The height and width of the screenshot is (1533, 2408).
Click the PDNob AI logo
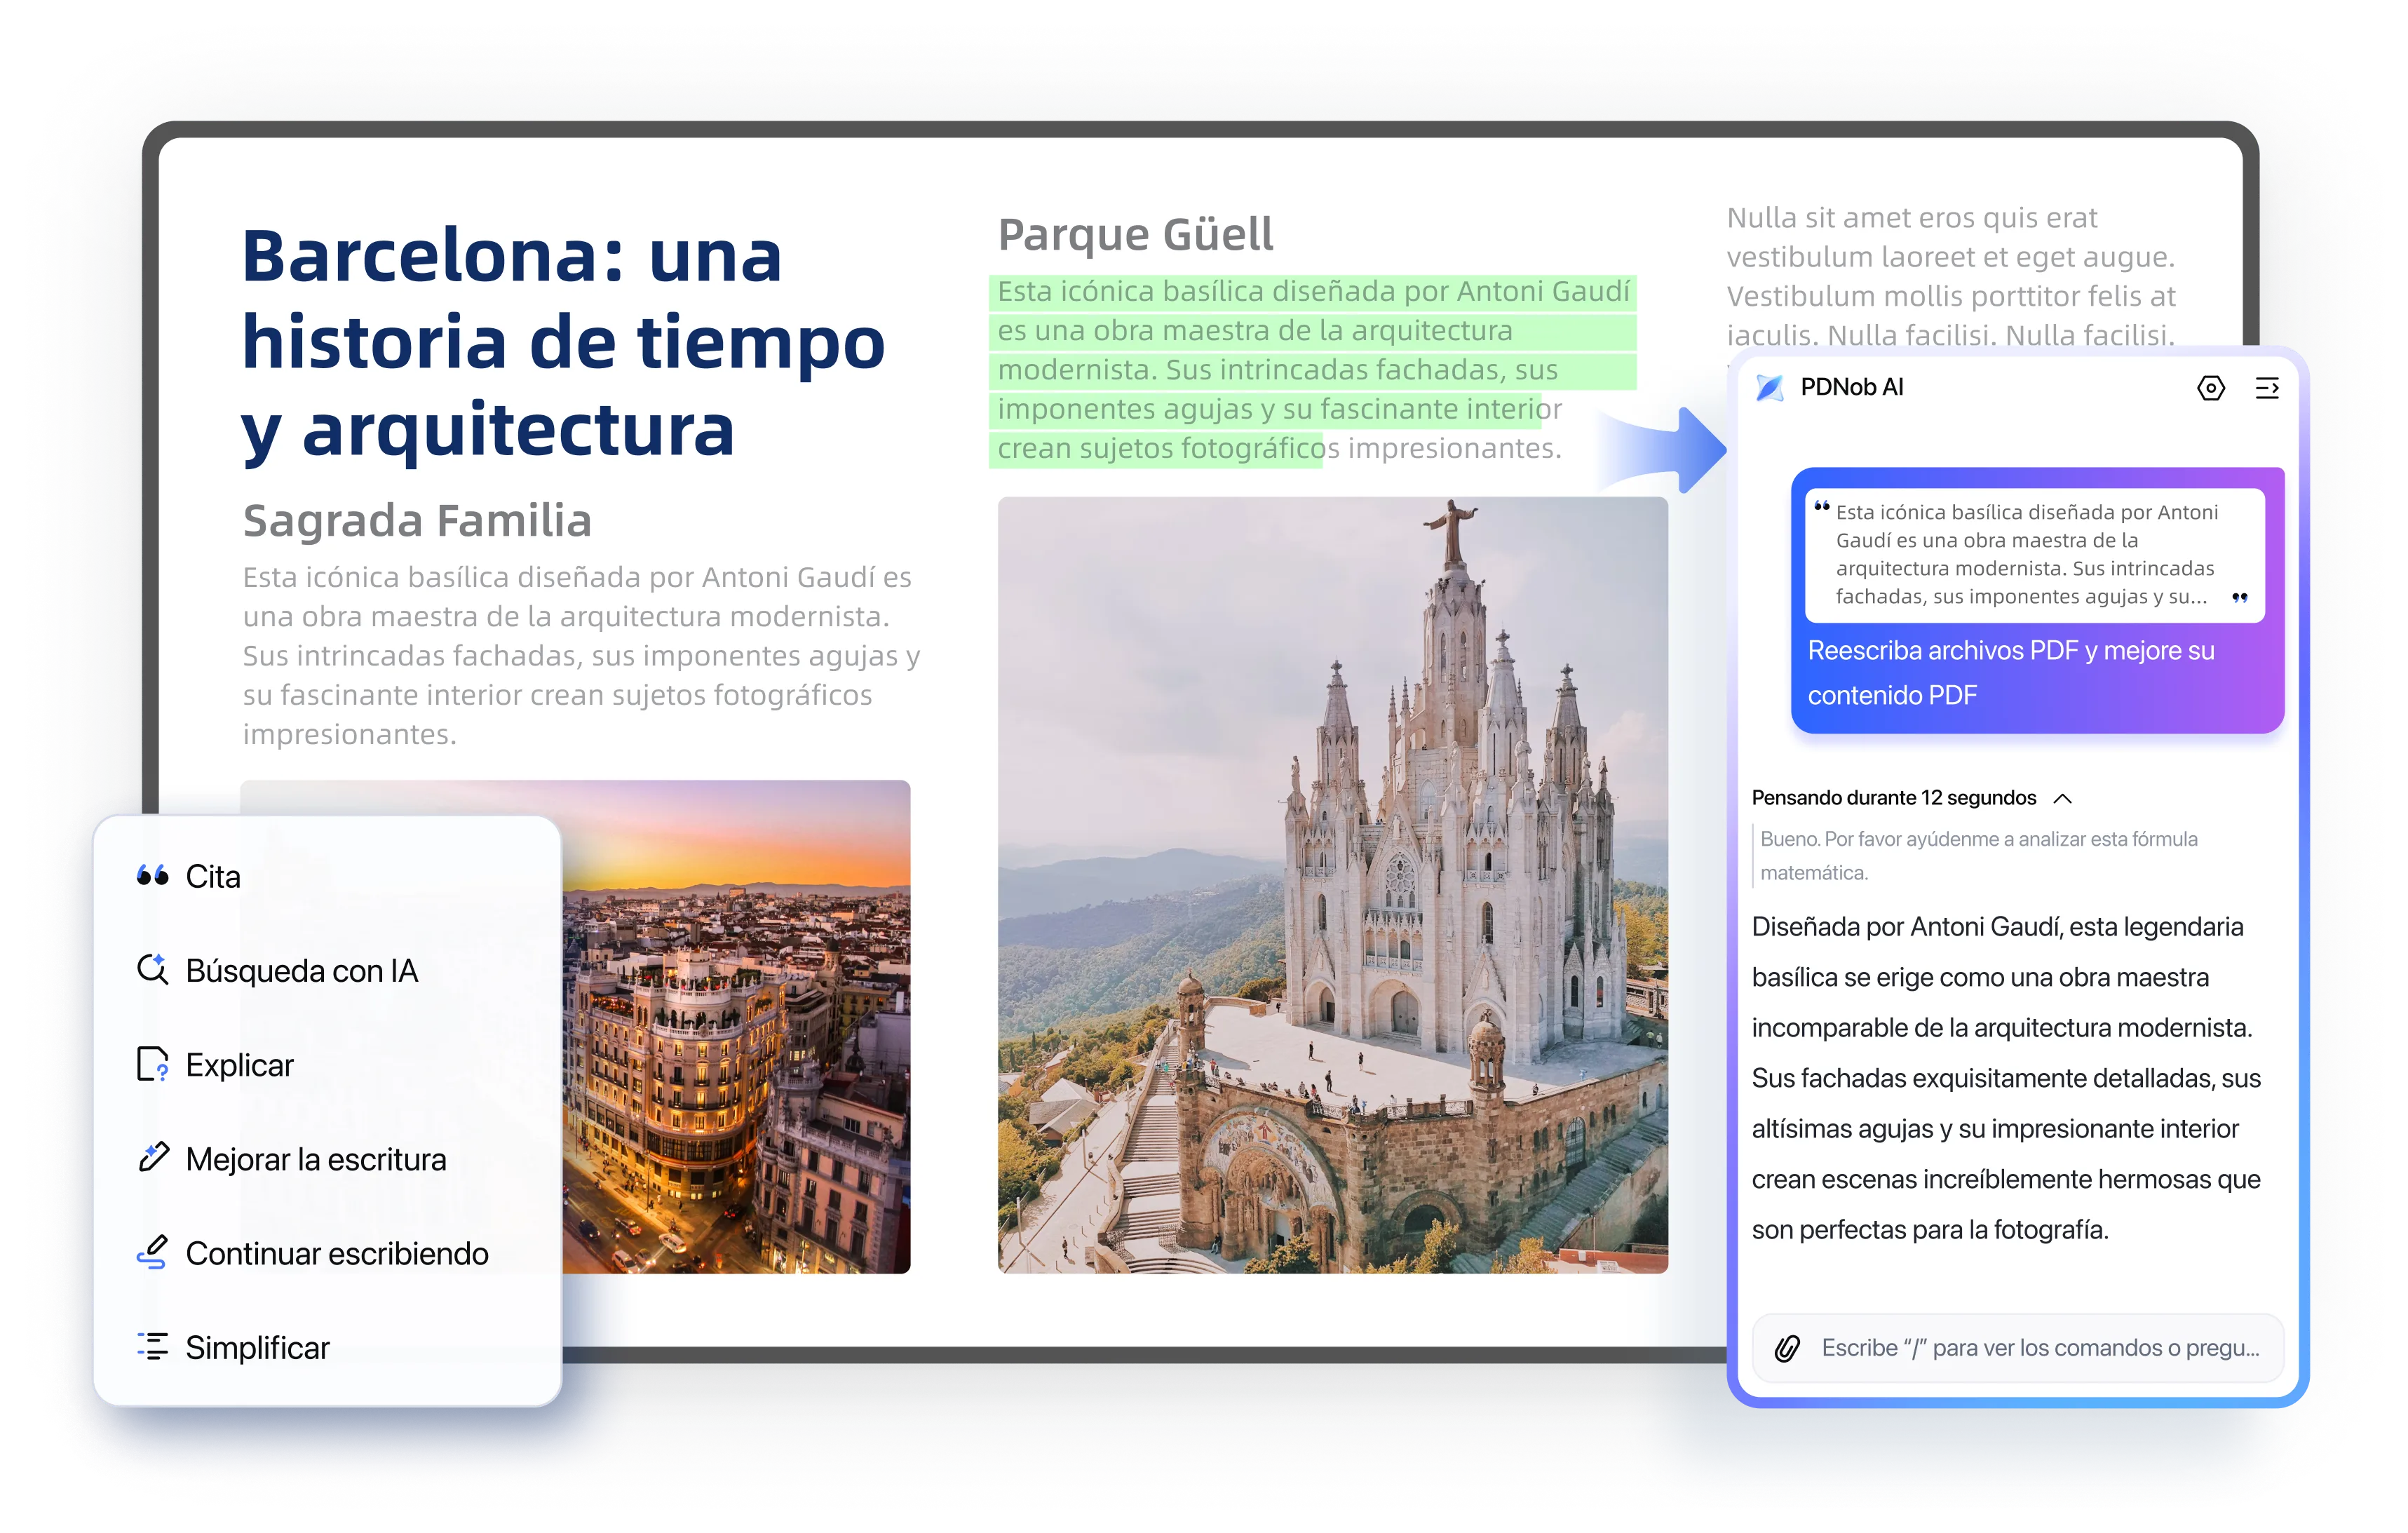[1771, 388]
